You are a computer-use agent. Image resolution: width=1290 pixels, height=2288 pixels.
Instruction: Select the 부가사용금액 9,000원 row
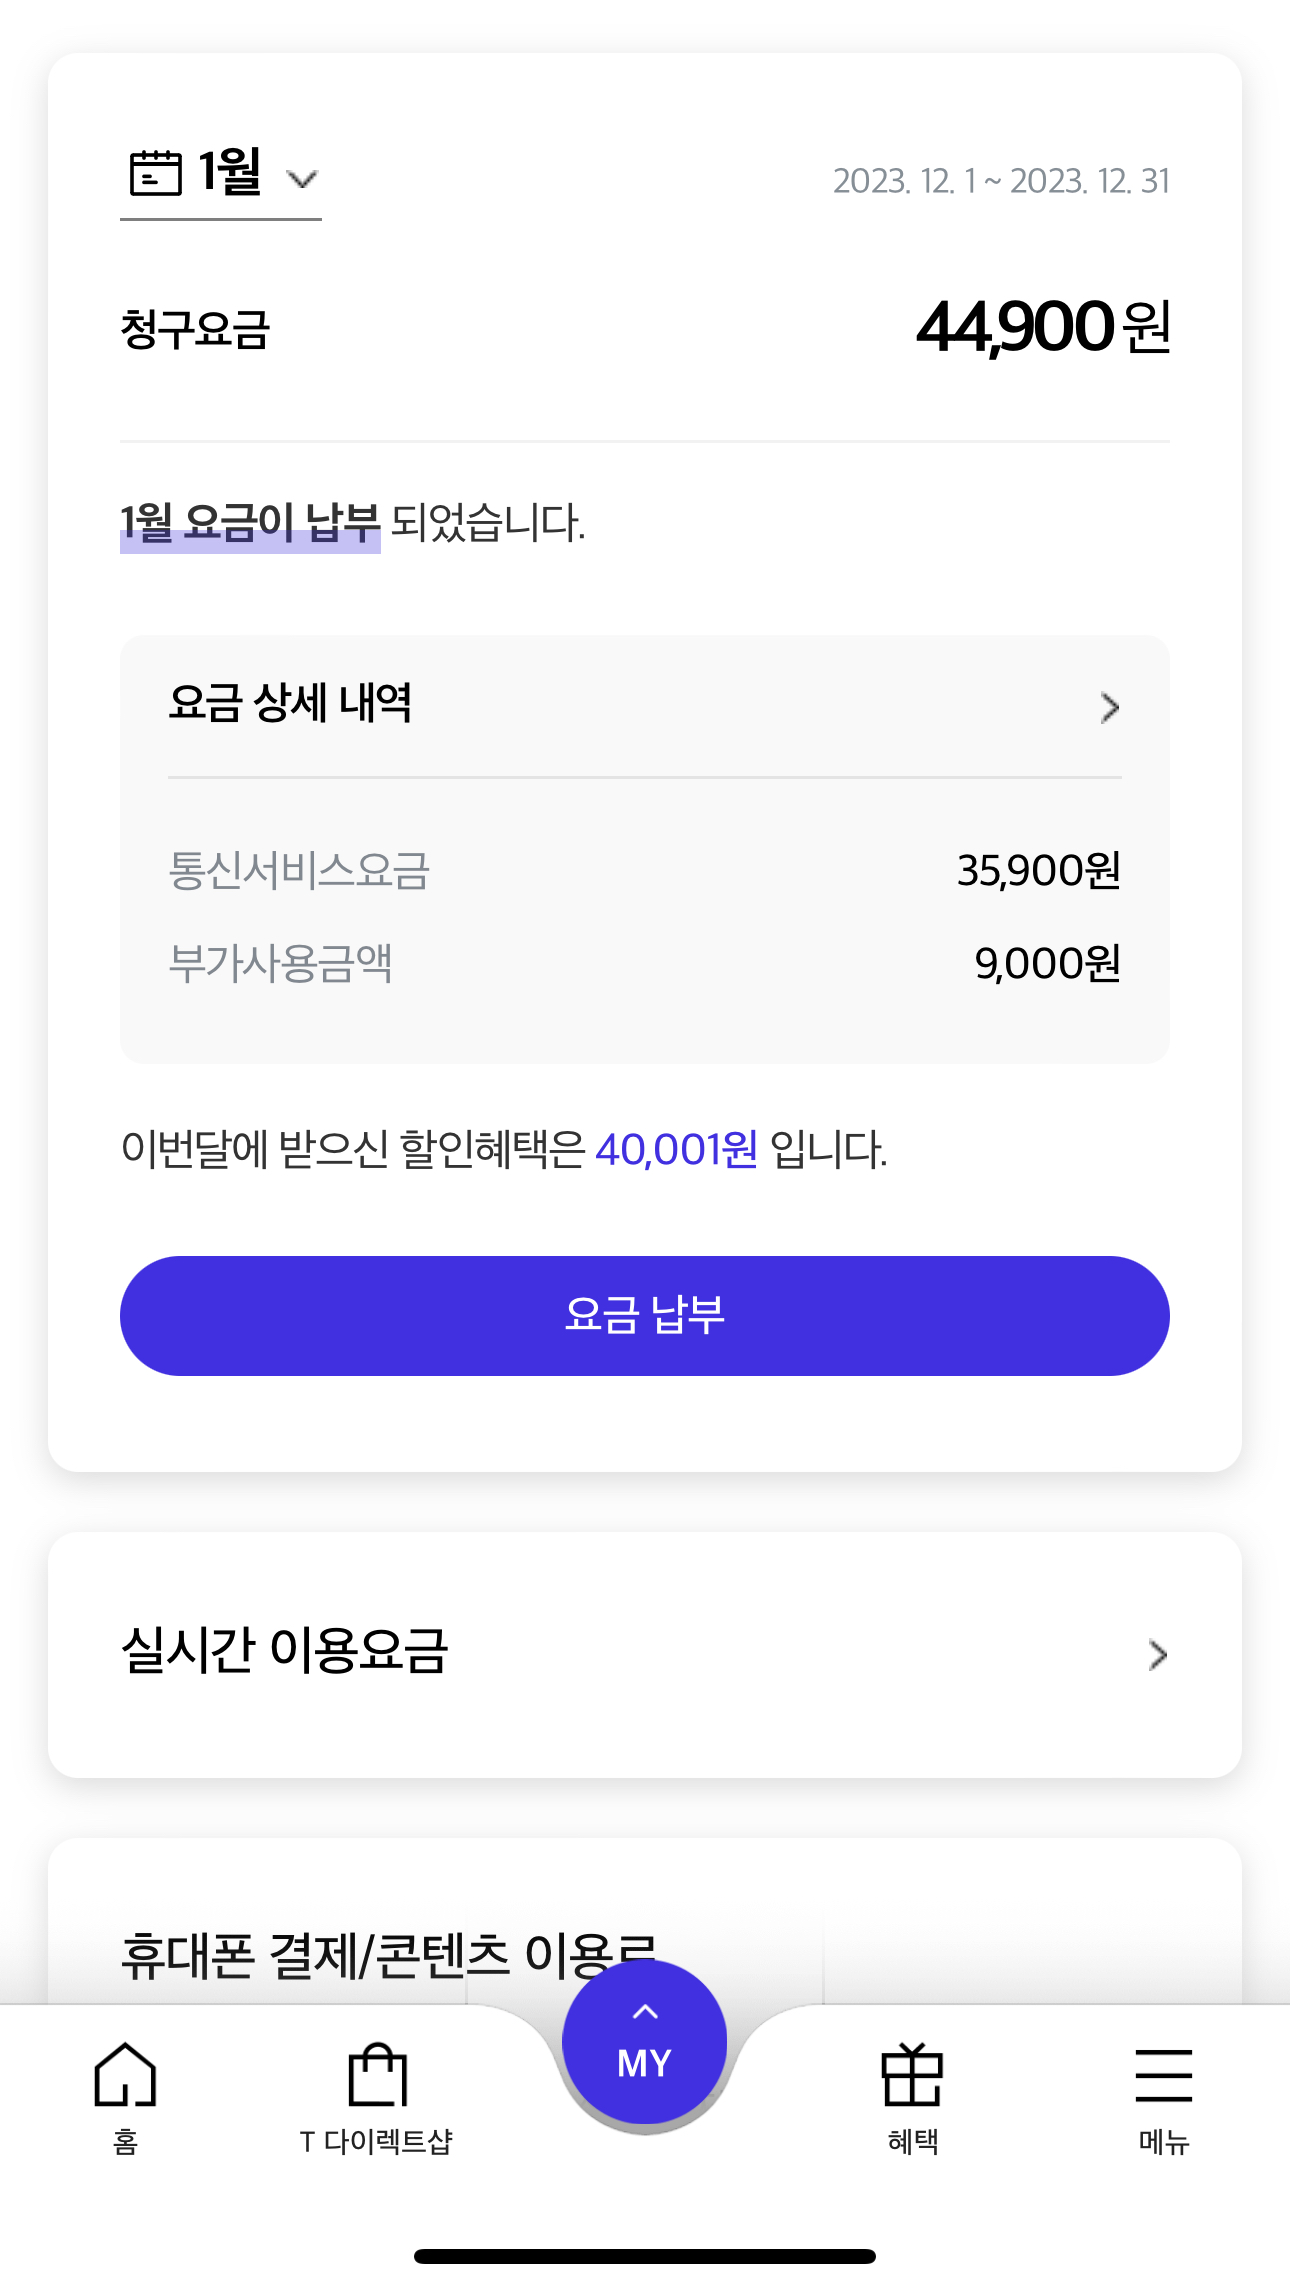(644, 963)
